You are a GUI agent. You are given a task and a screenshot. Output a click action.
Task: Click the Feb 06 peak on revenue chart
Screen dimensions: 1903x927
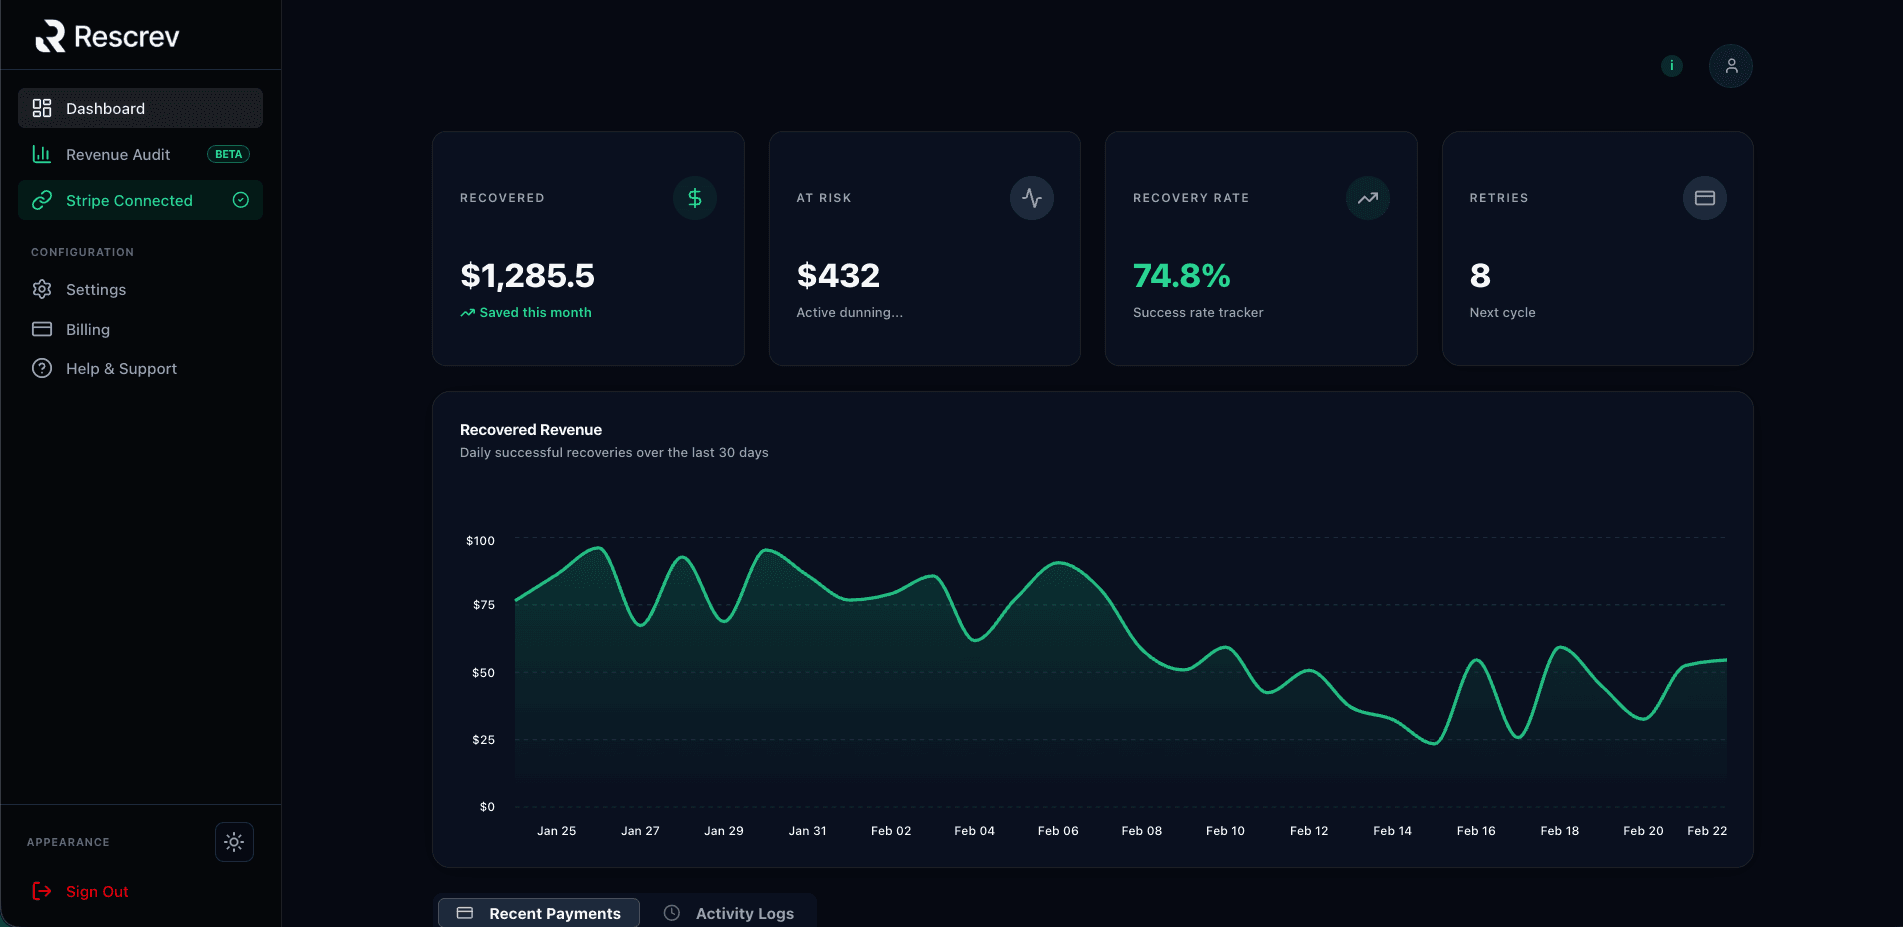pyautogui.click(x=1058, y=564)
